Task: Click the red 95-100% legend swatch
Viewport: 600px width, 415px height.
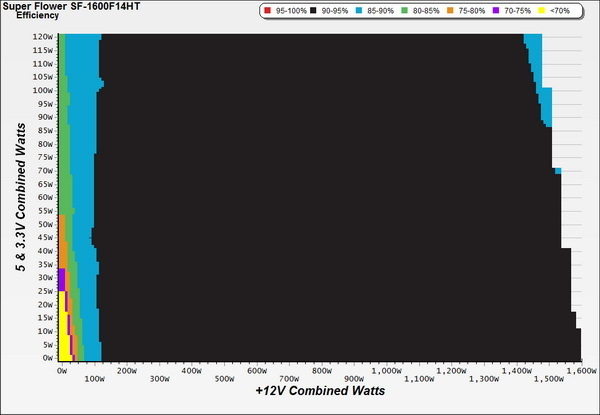Action: coord(267,11)
